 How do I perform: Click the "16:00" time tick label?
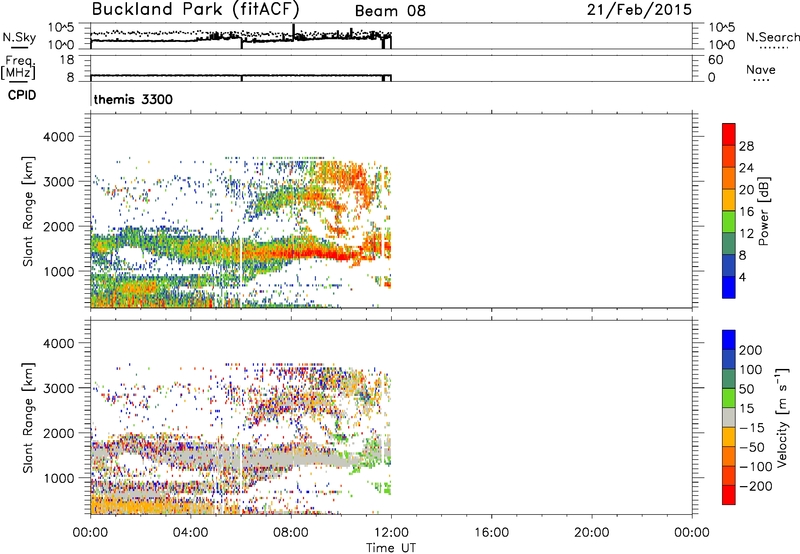(x=491, y=533)
